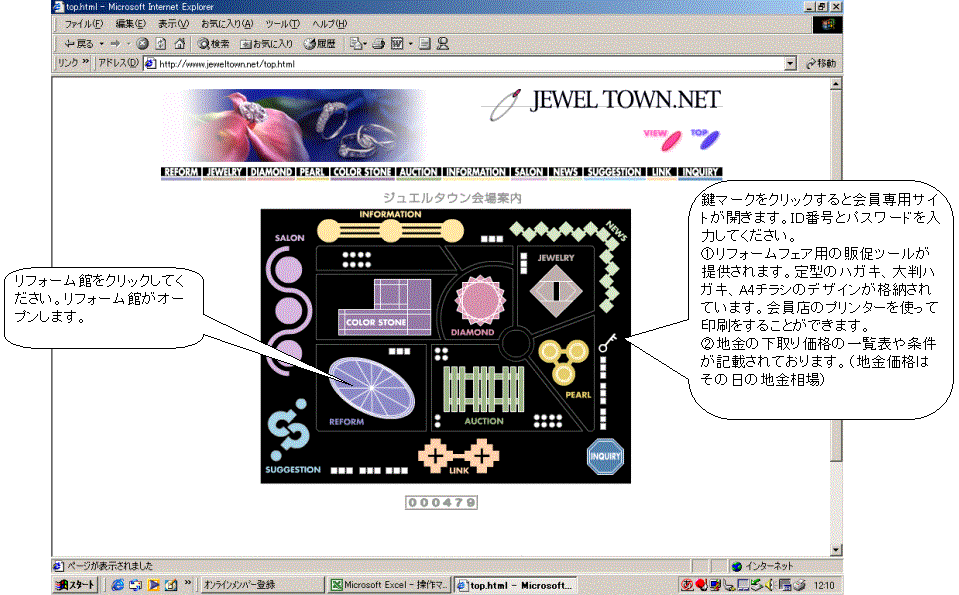The height and width of the screenshot is (595, 959).
Task: Launch Internet Explorer from quick launch
Action: tap(117, 585)
